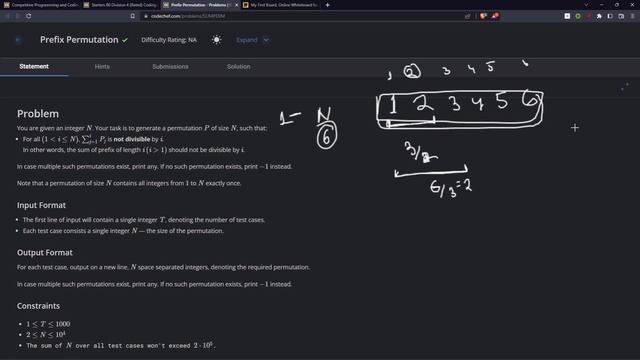
Task: Click the red extension icon in the toolbar
Action: 589,16
